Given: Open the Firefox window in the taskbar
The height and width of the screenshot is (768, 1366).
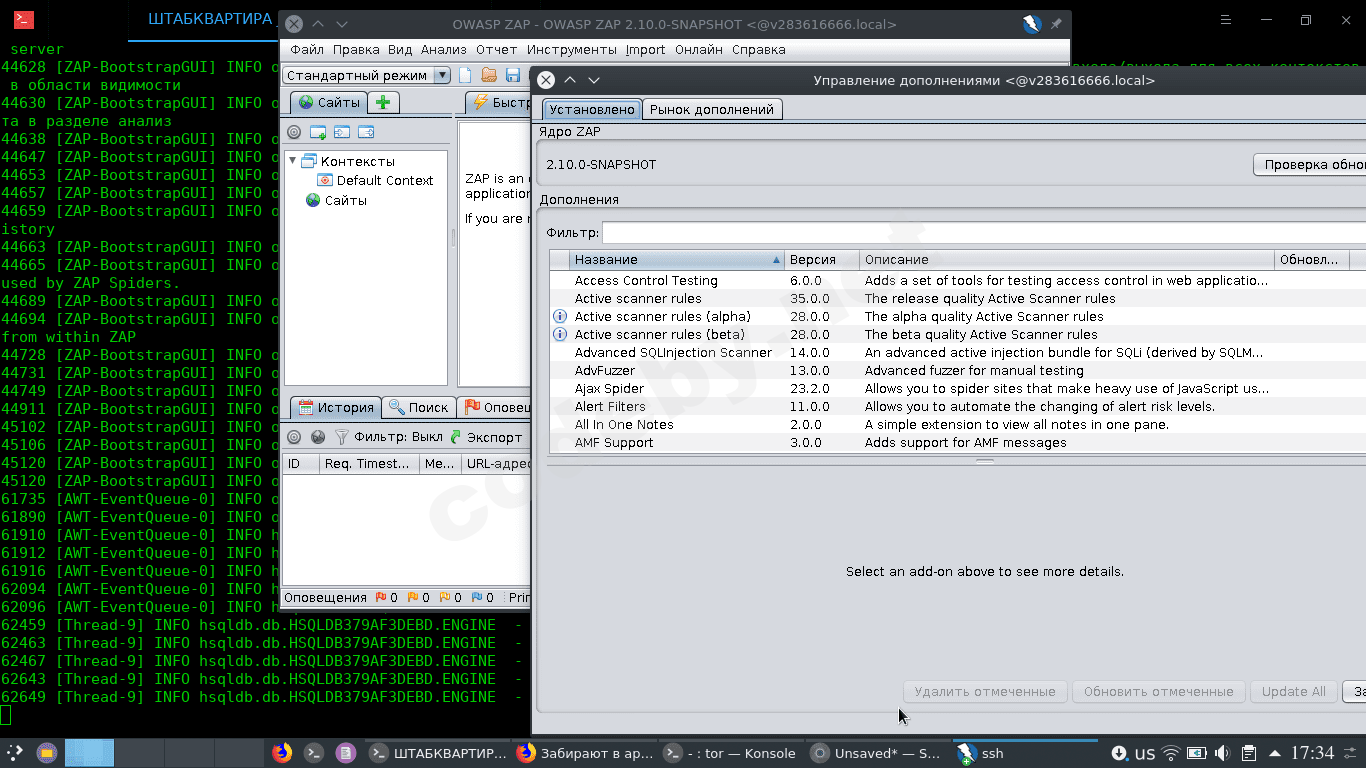Looking at the screenshot, I should pos(584,753).
